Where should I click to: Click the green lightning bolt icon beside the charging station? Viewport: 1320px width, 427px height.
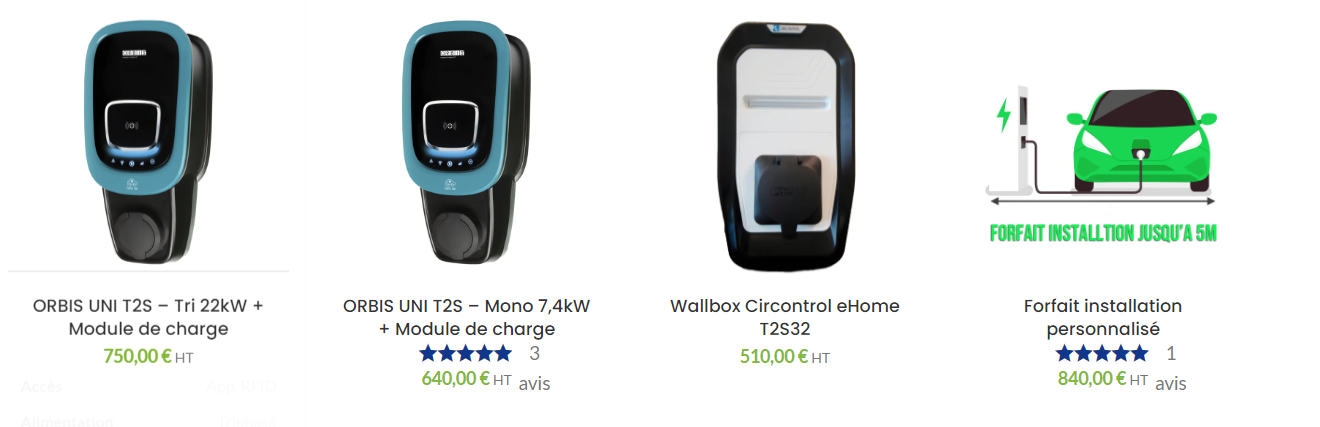[1003, 115]
